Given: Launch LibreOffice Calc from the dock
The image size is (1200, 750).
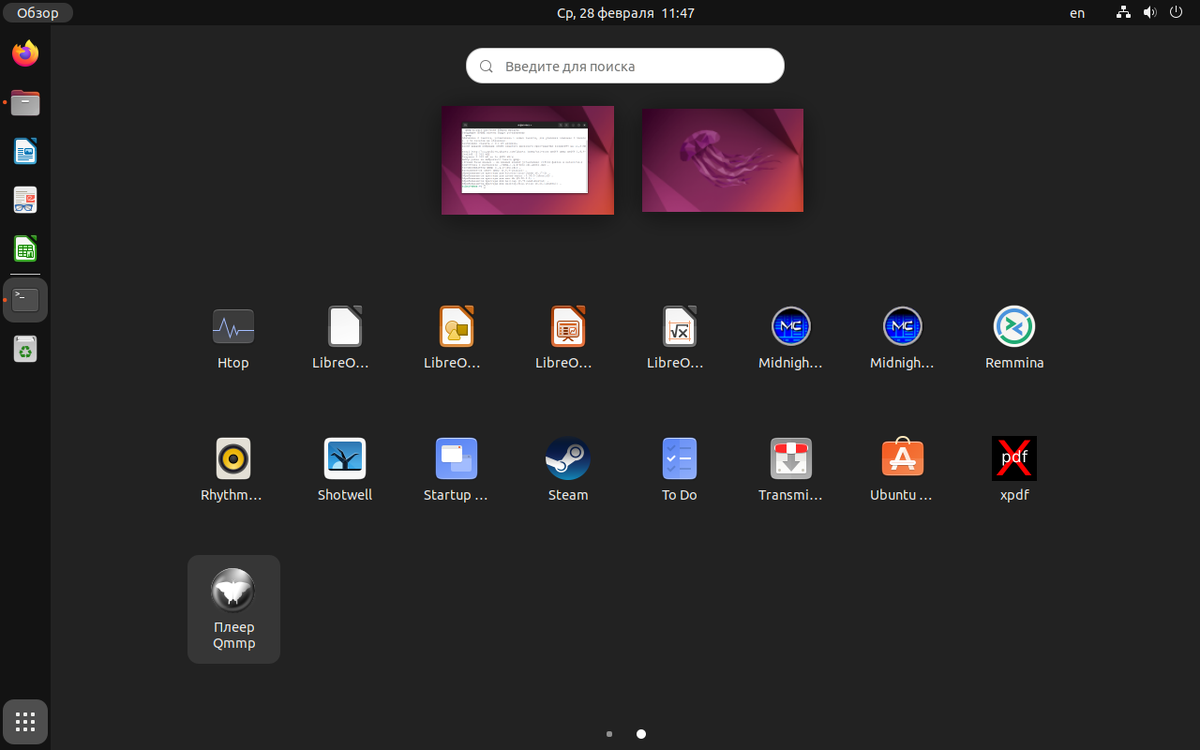Looking at the screenshot, I should coord(25,249).
